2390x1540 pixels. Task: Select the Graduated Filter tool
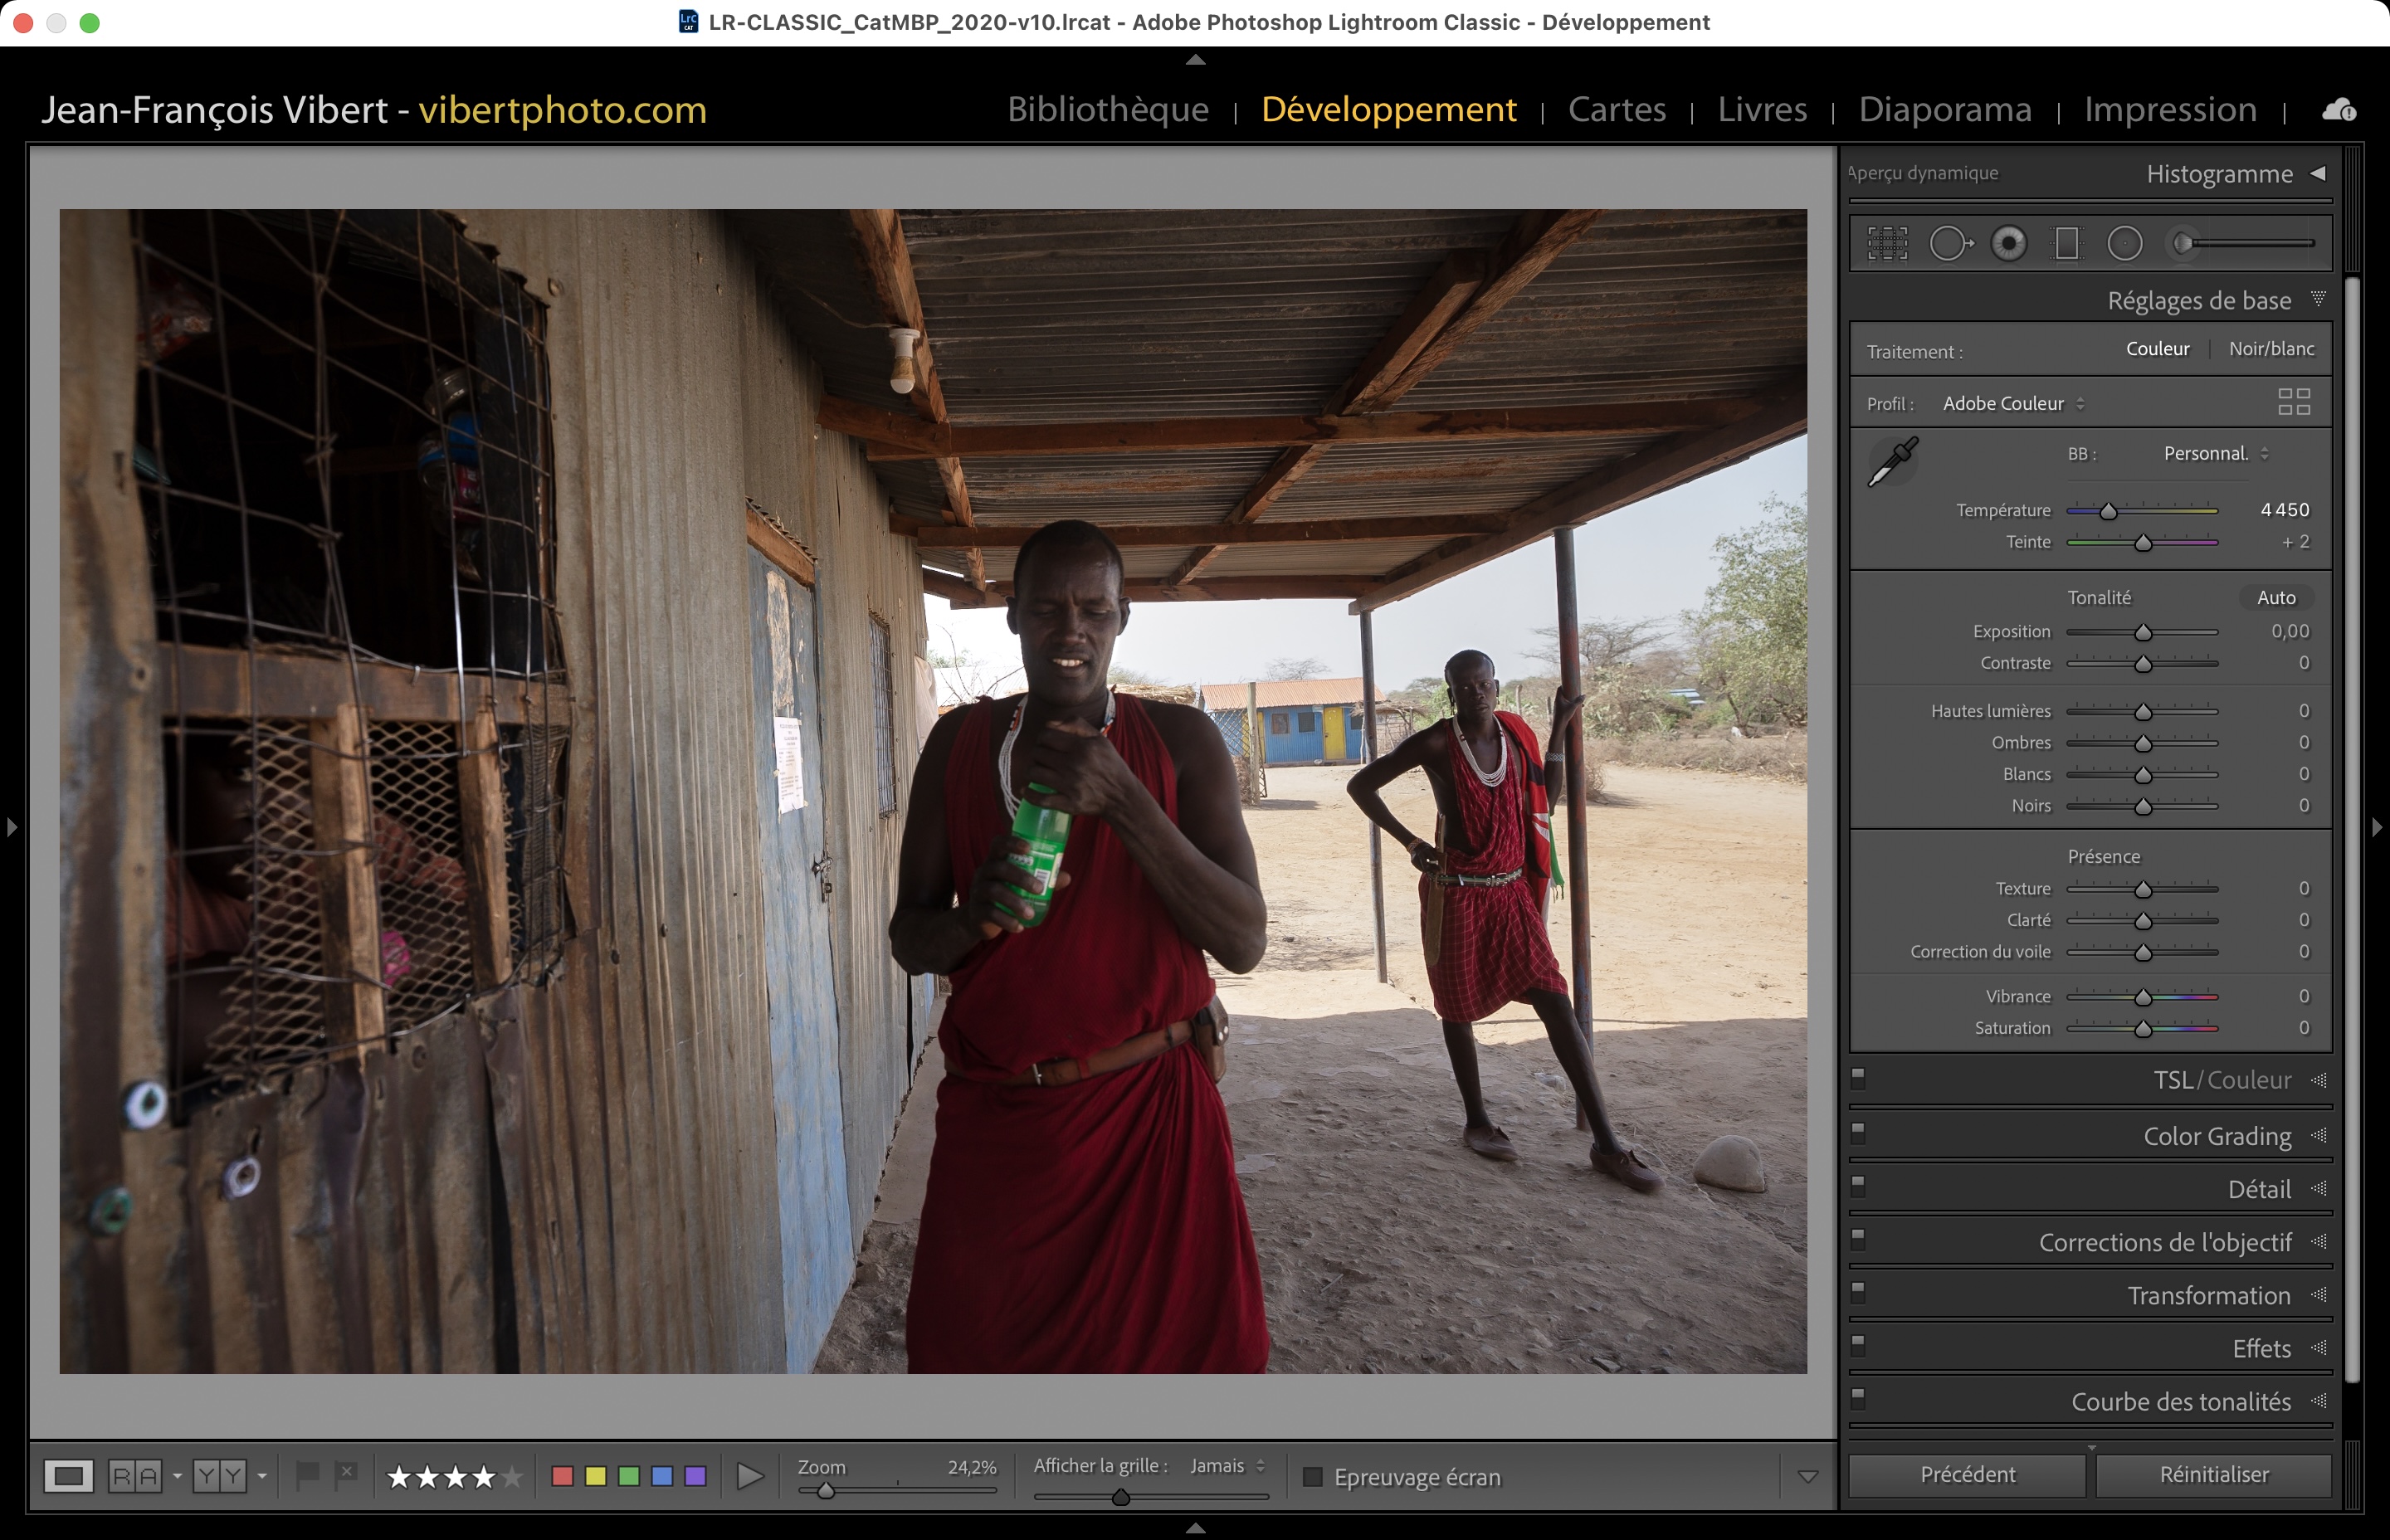tap(2066, 243)
